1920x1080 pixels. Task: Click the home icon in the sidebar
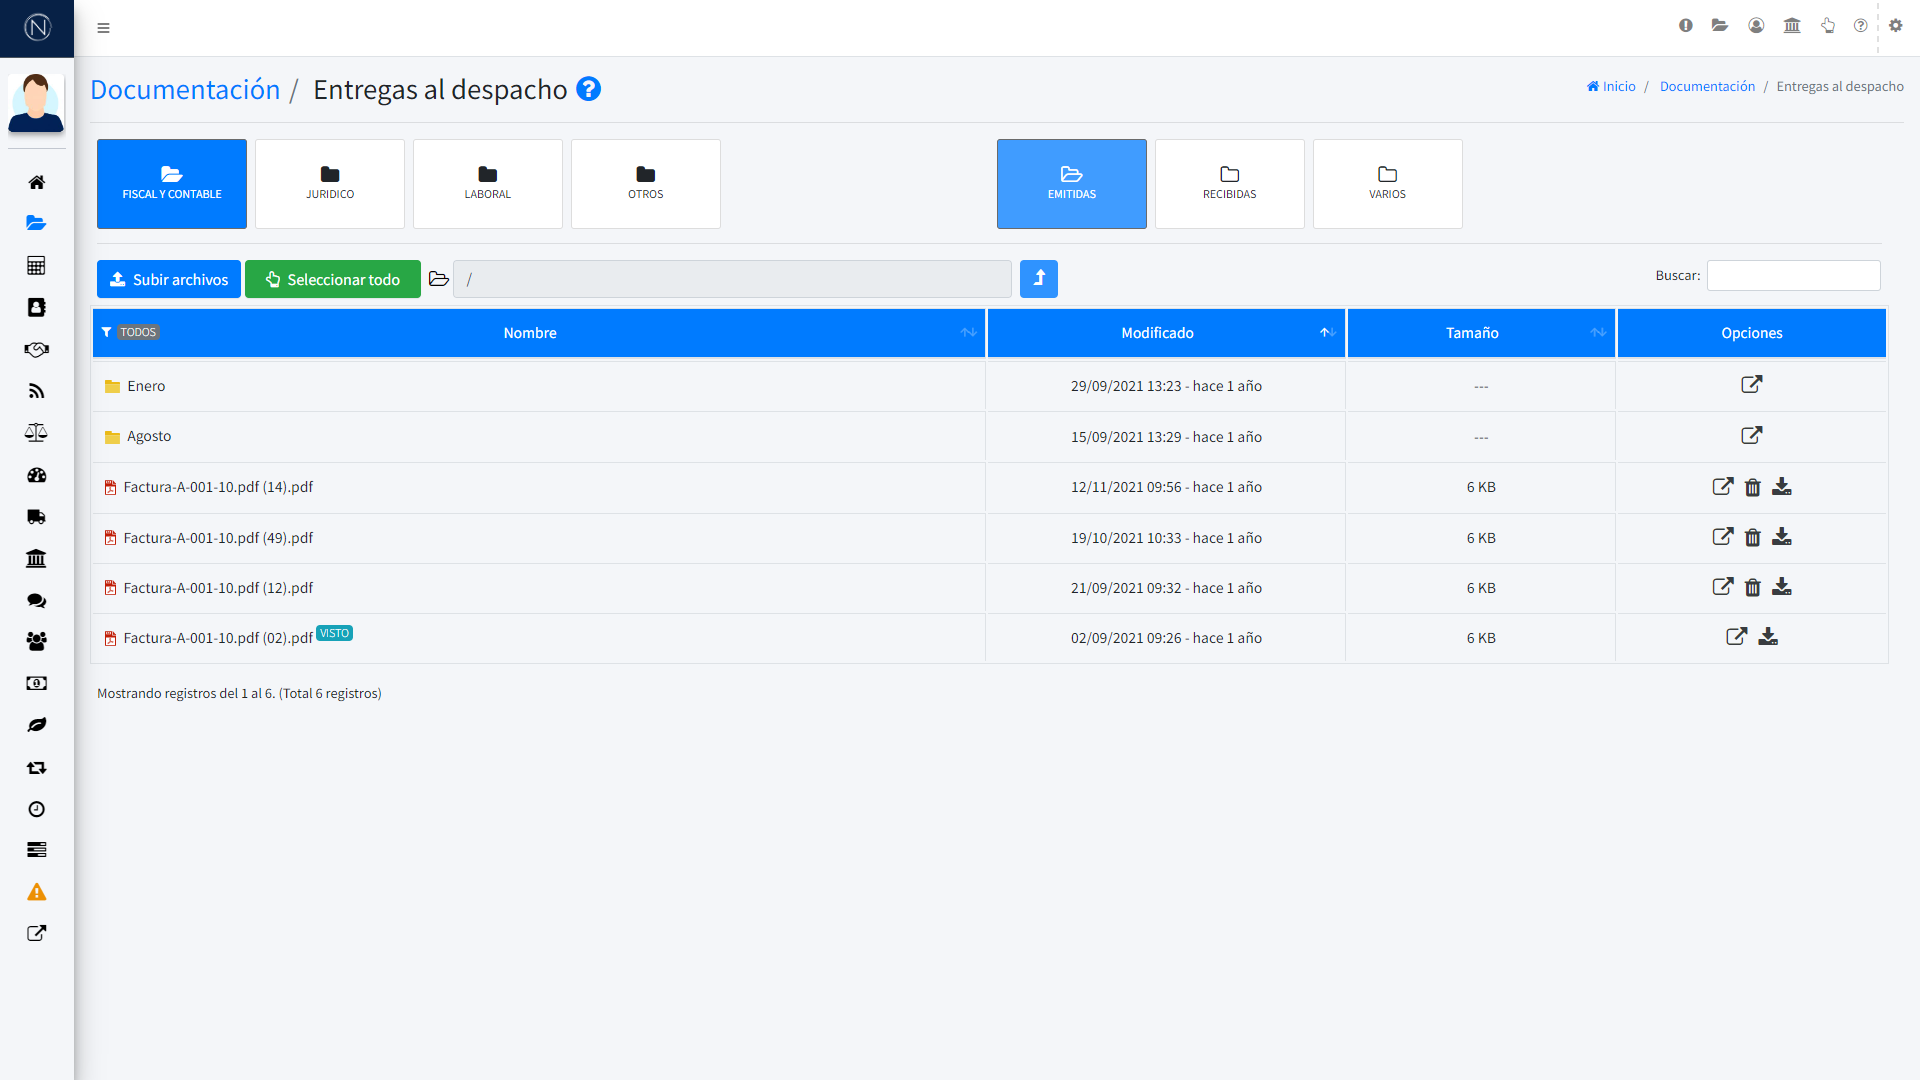(x=36, y=182)
